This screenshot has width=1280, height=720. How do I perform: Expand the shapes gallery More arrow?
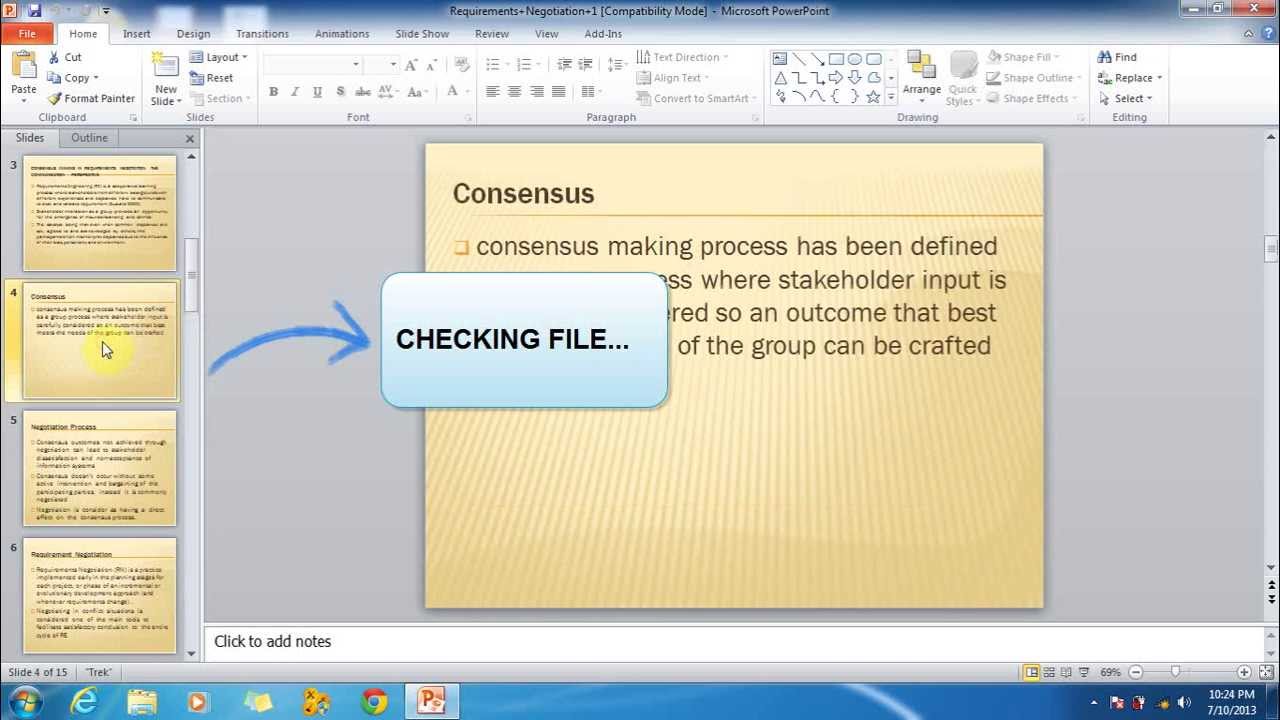click(890, 98)
